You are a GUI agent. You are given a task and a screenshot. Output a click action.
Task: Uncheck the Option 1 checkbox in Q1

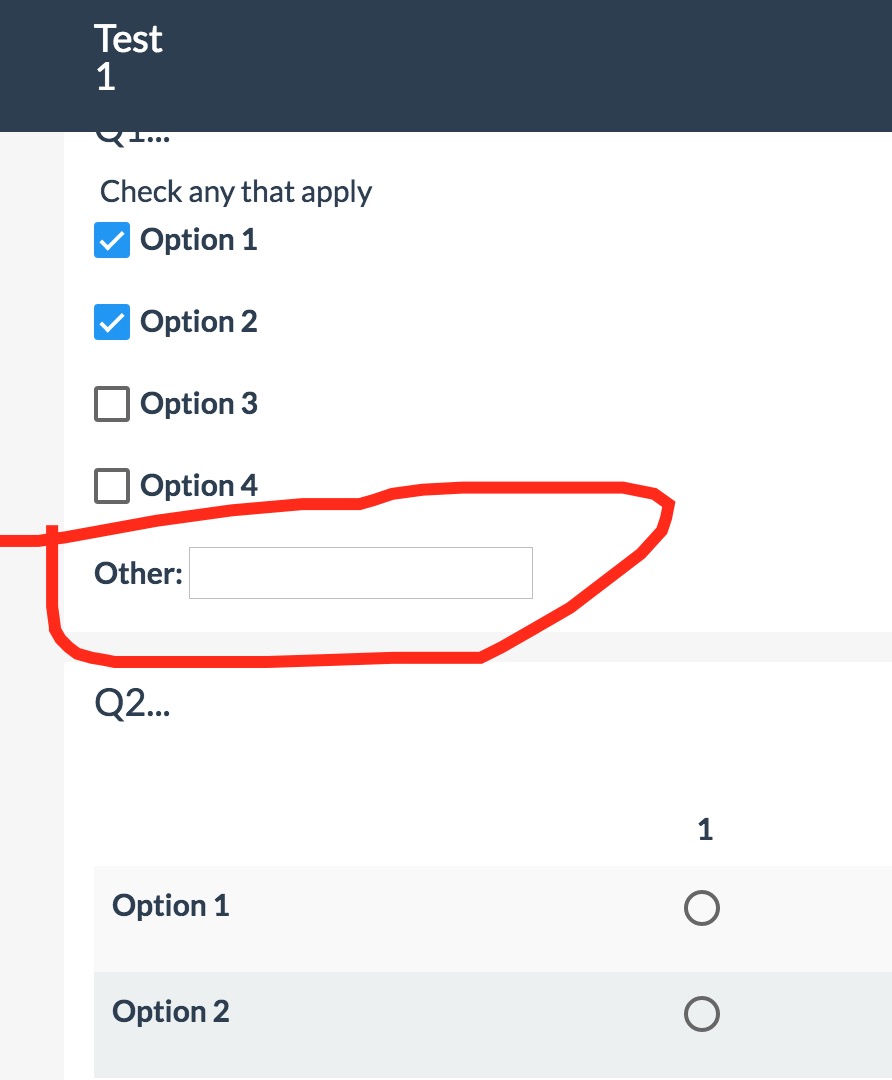point(112,241)
